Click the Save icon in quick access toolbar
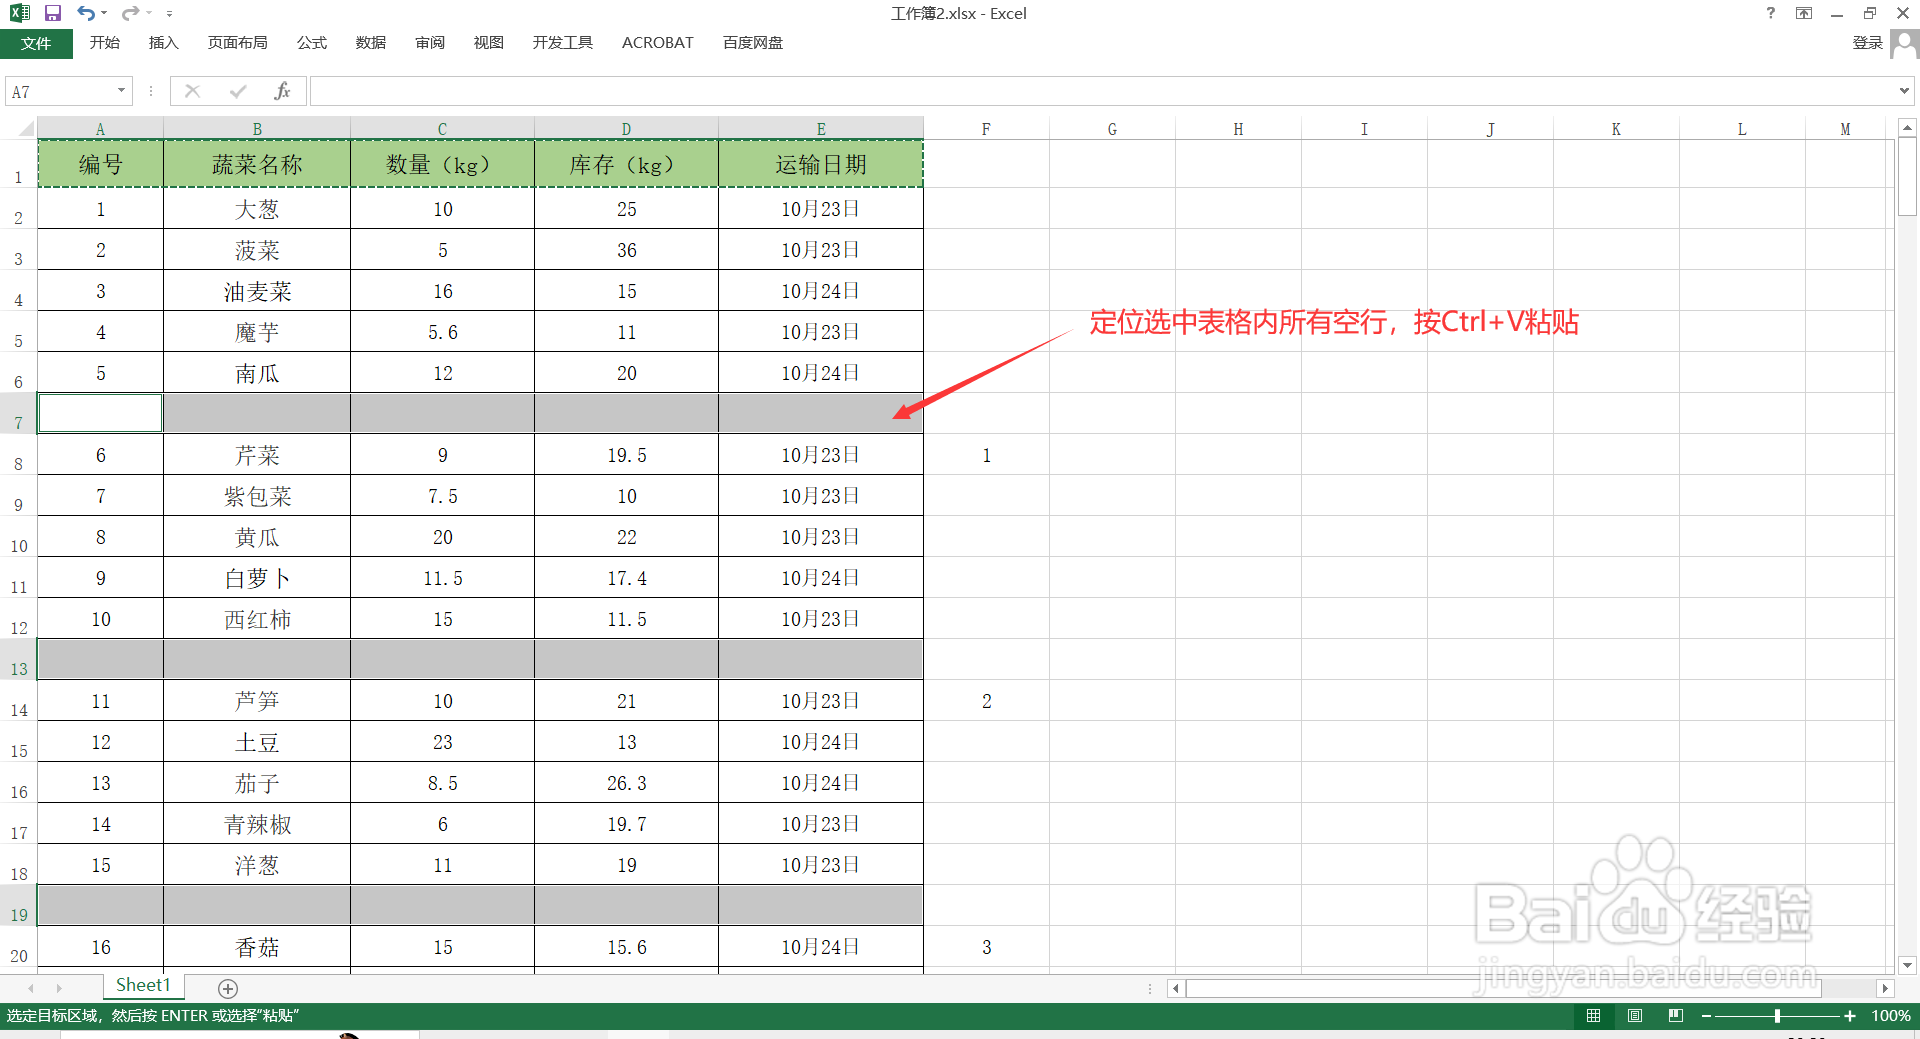 [x=53, y=13]
